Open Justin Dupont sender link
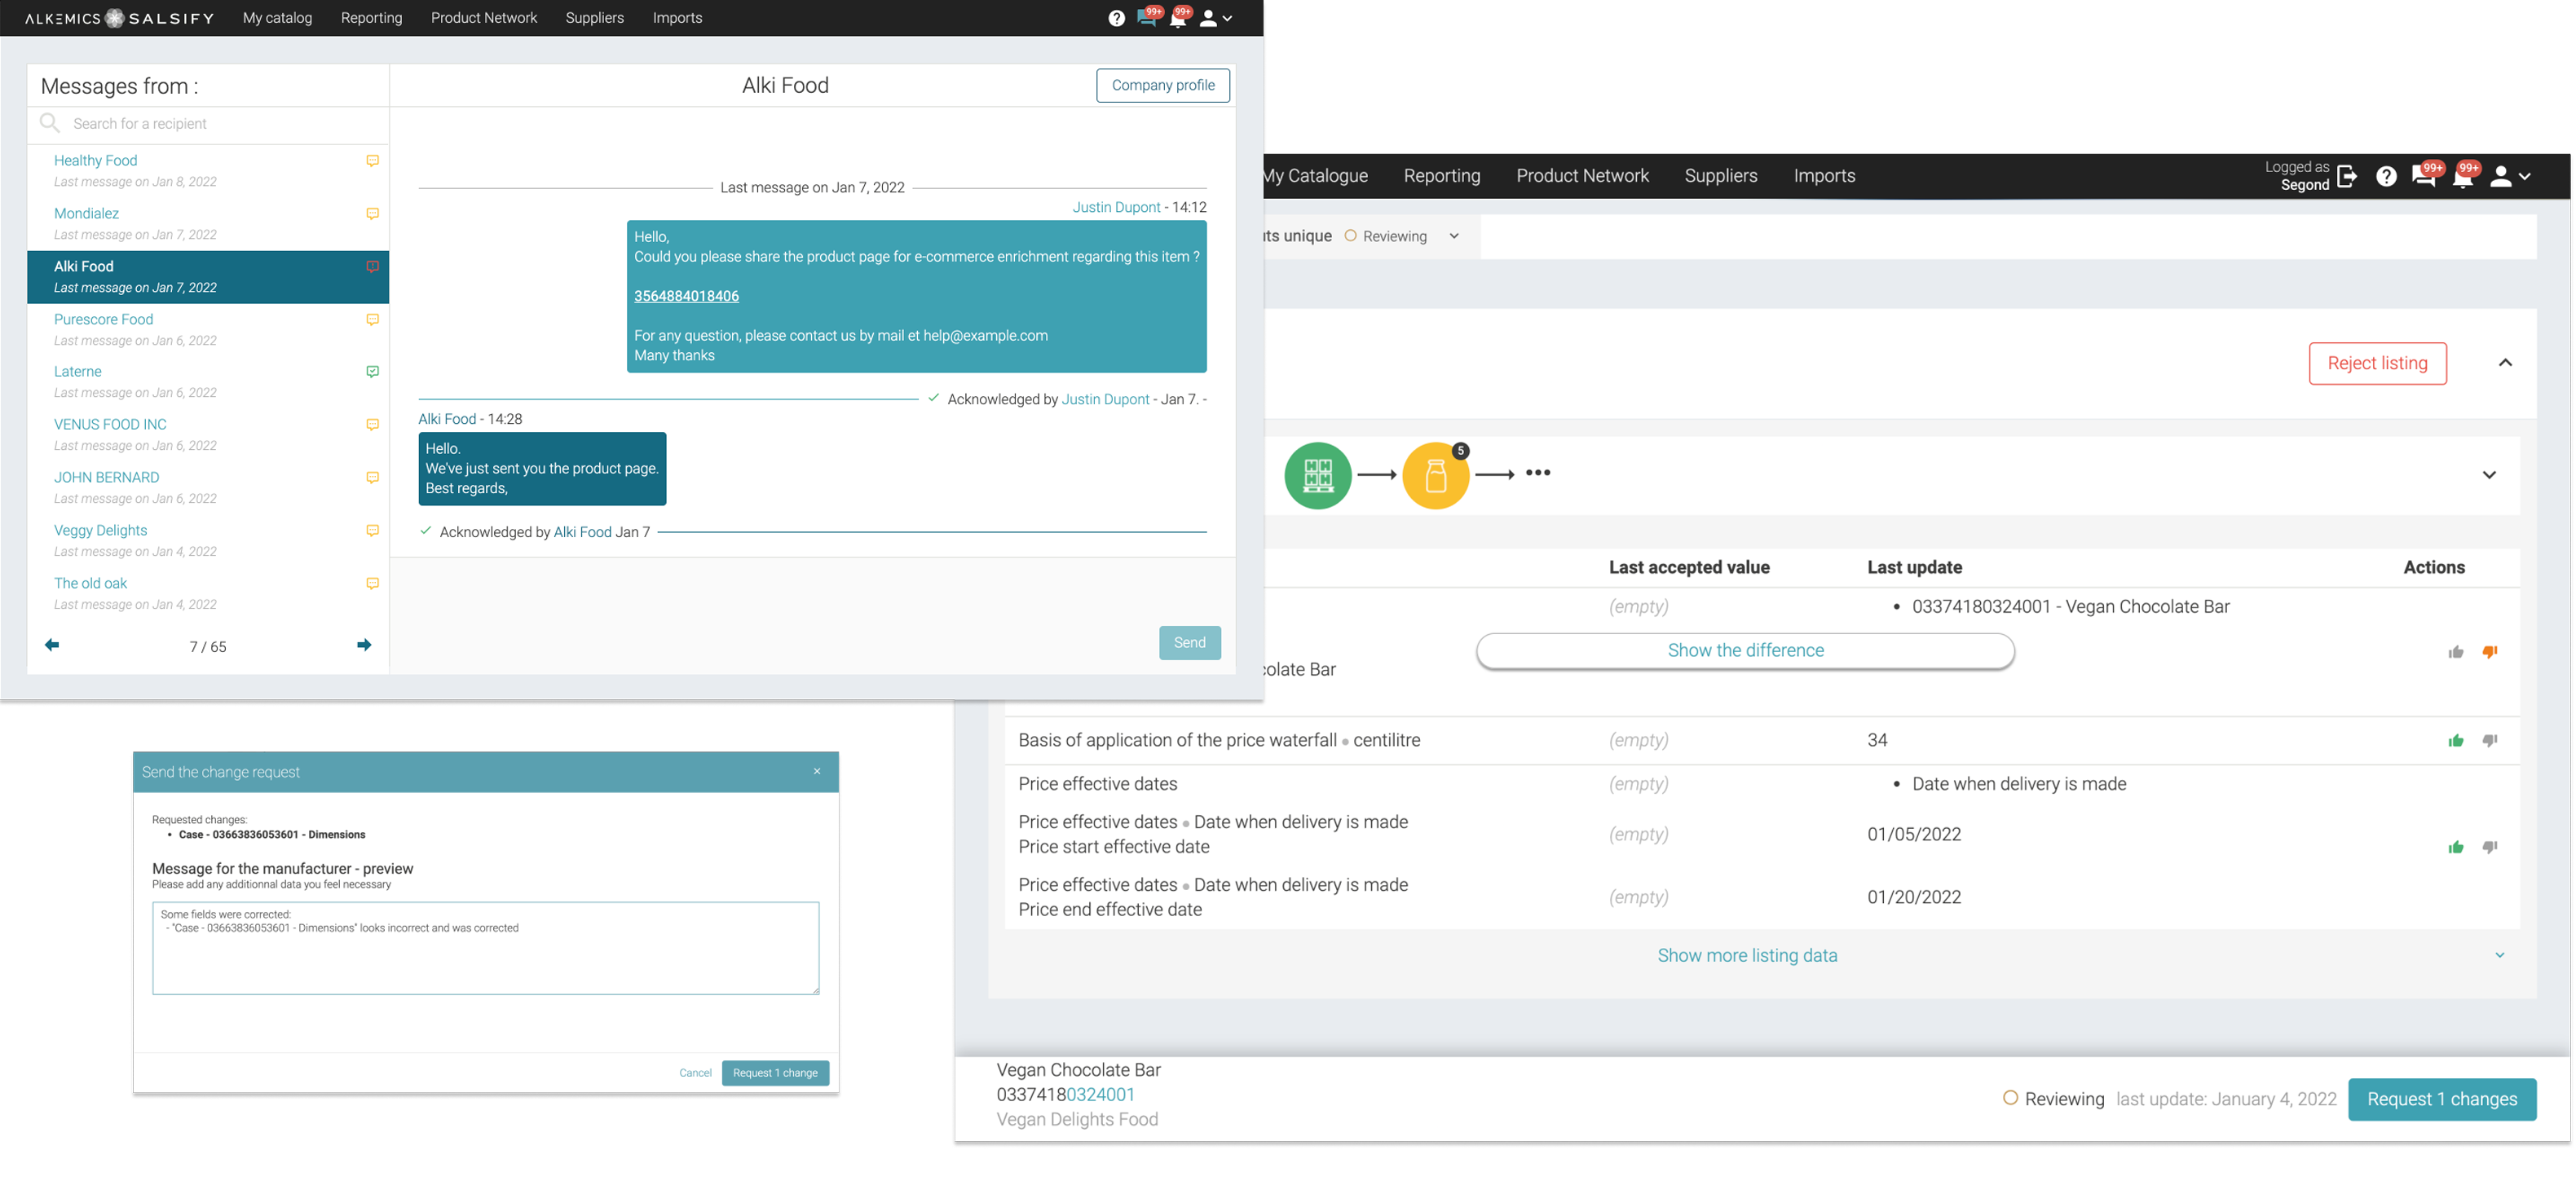The width and height of the screenshot is (2576, 1203). [x=1116, y=207]
